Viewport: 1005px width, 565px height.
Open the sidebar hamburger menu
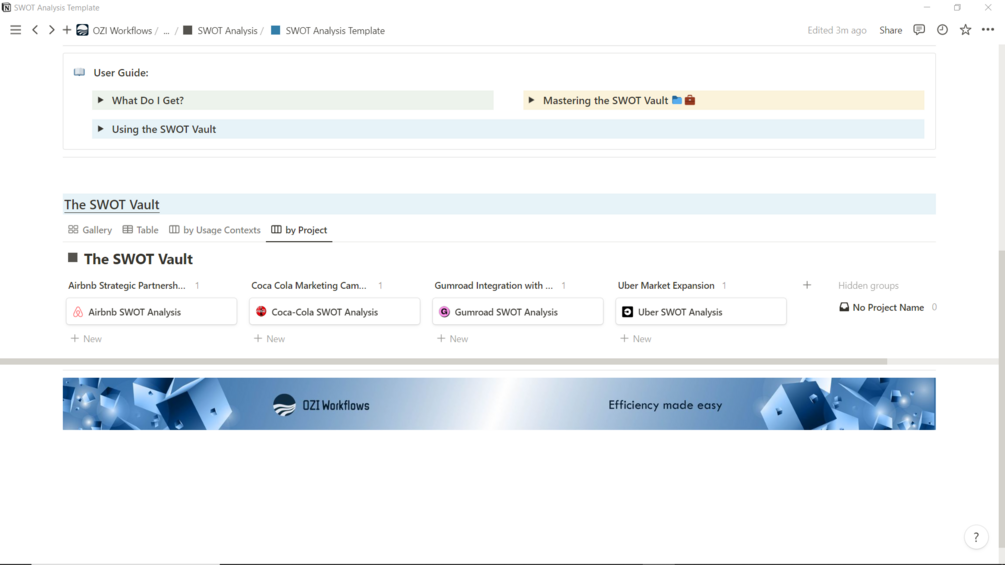15,30
